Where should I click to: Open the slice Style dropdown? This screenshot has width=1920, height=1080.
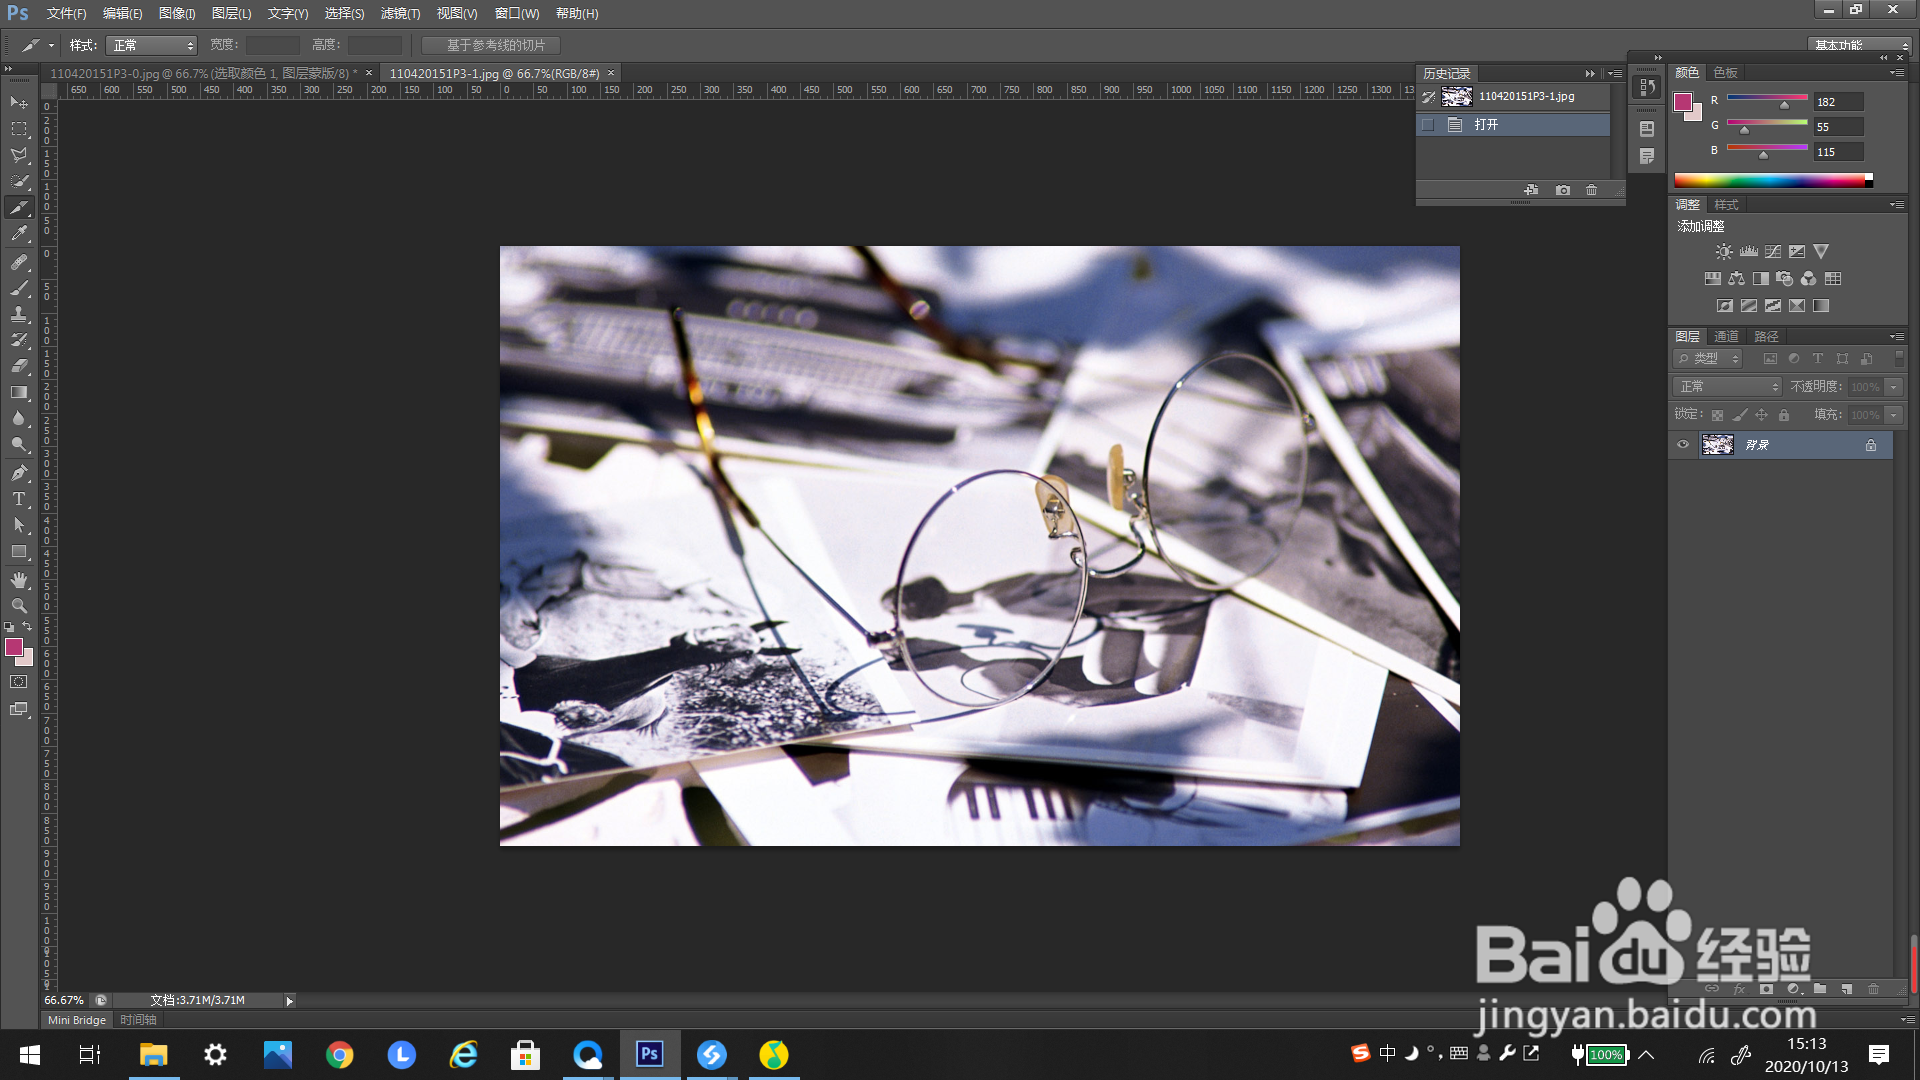(152, 45)
